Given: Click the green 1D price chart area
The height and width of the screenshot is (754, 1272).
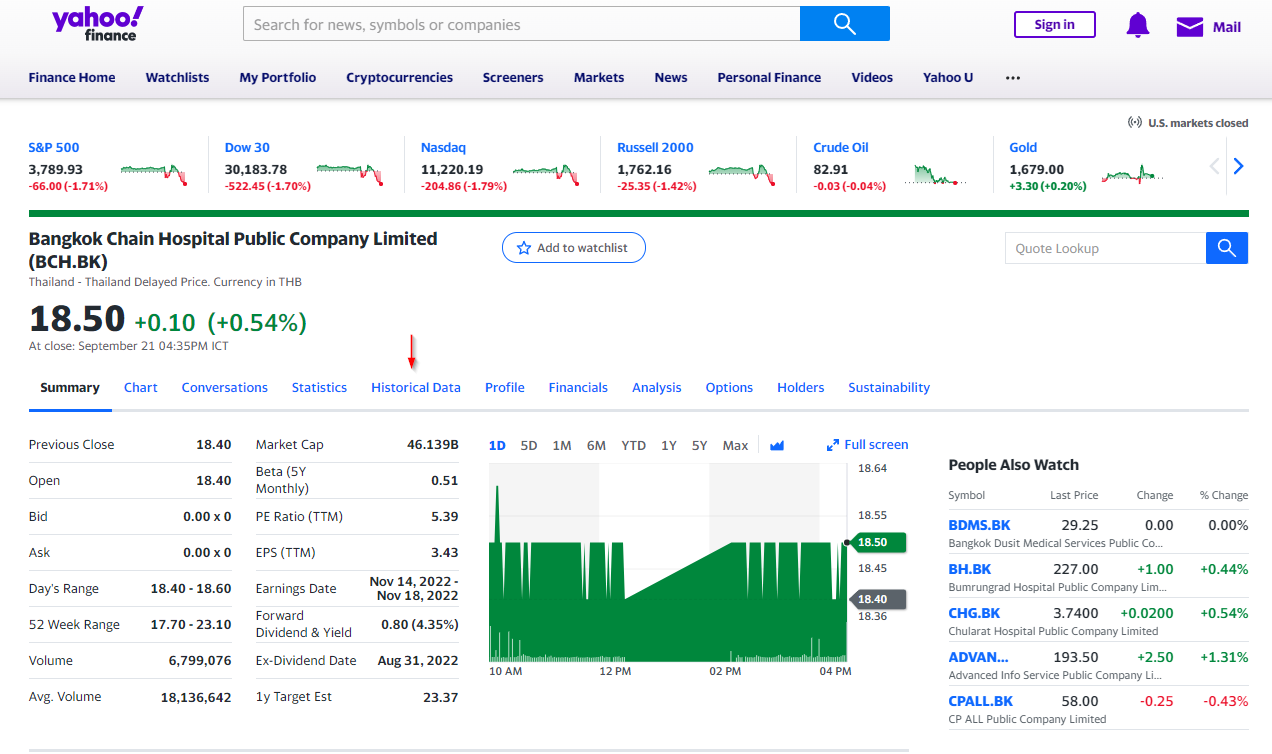Looking at the screenshot, I should 667,600.
